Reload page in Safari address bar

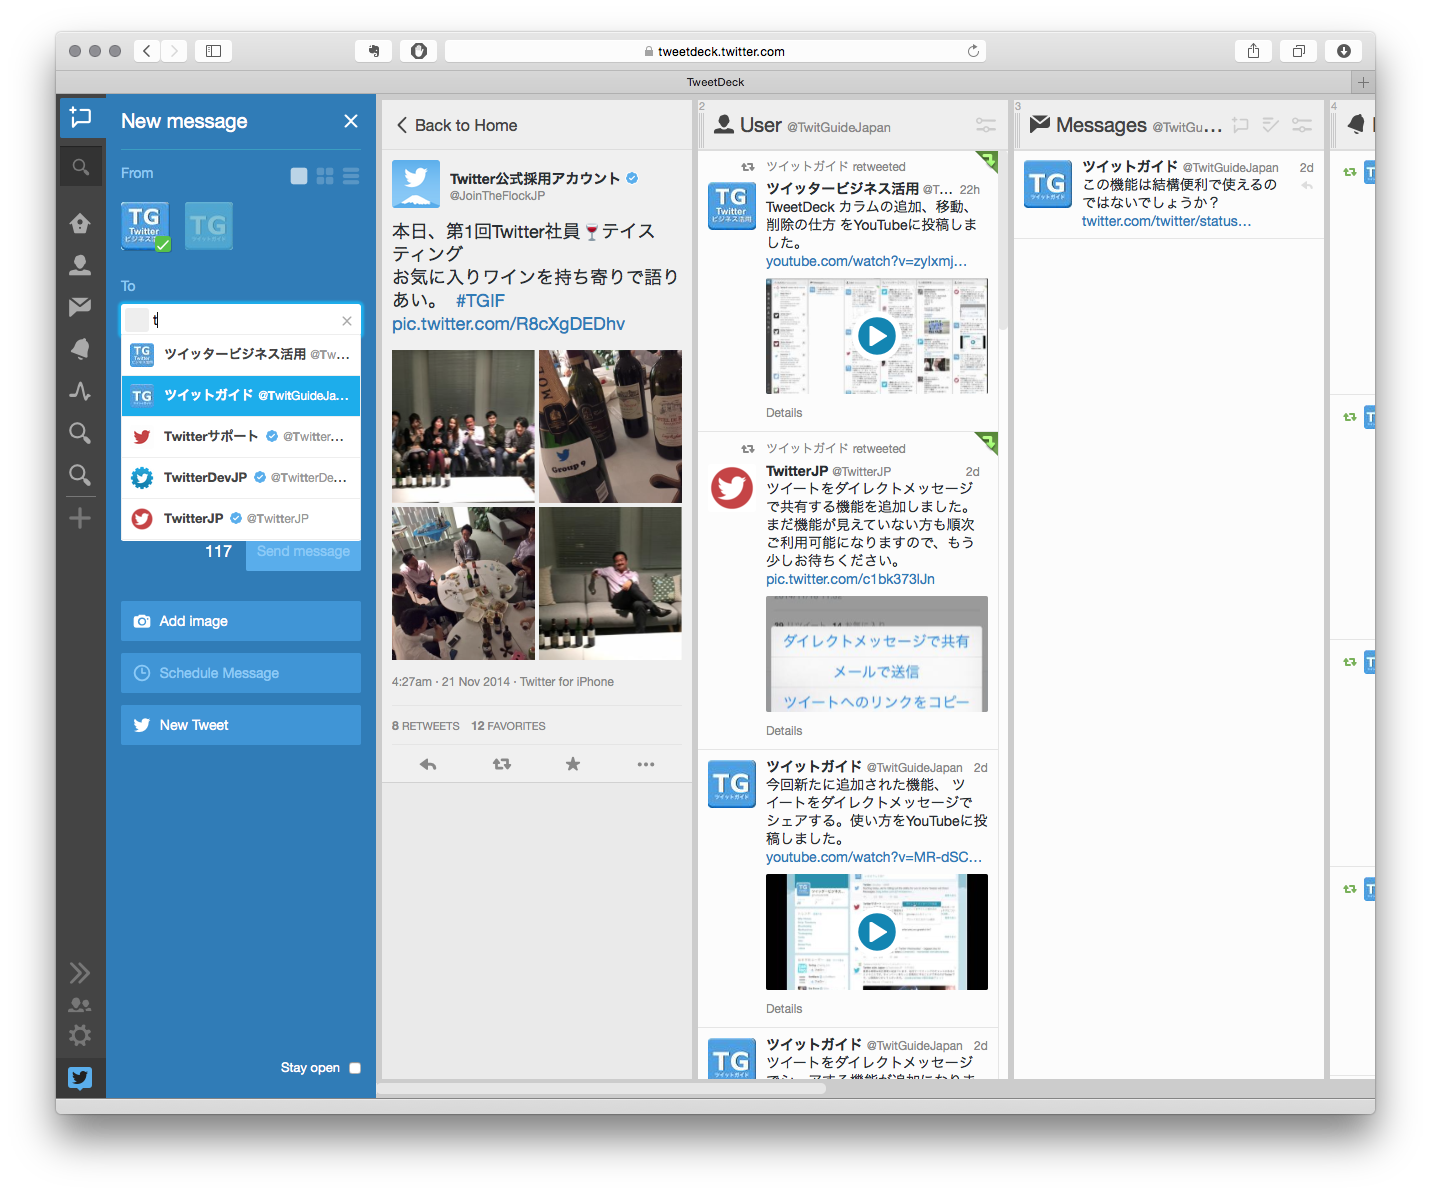973,51
